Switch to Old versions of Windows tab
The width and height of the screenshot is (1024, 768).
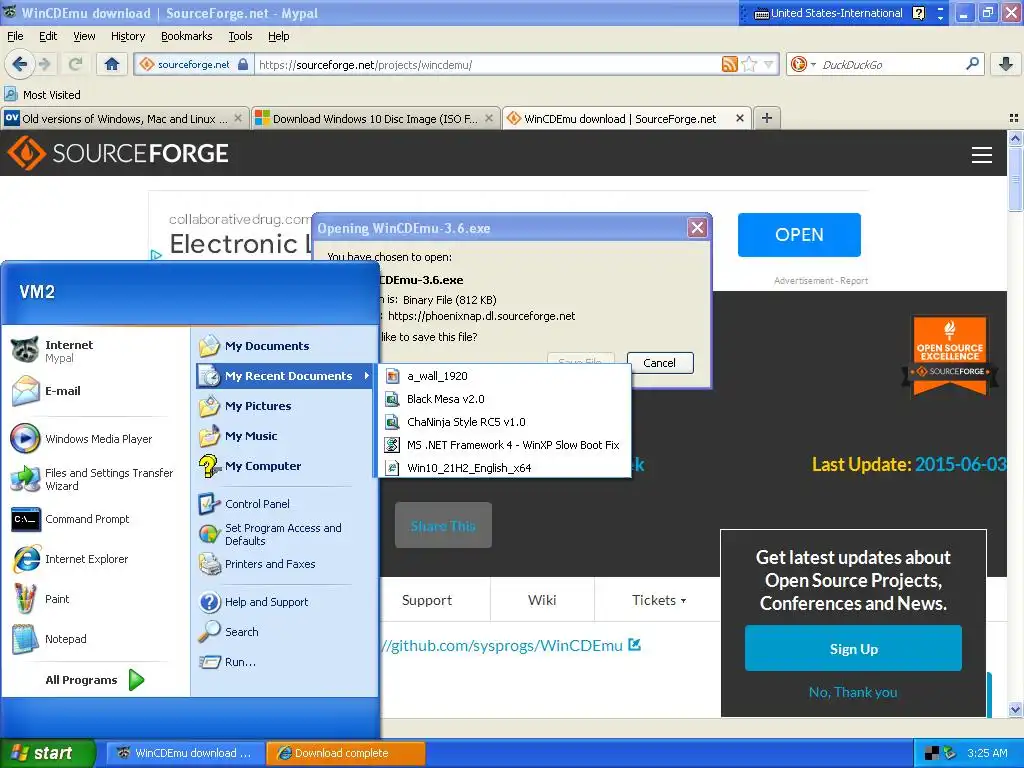(125, 118)
